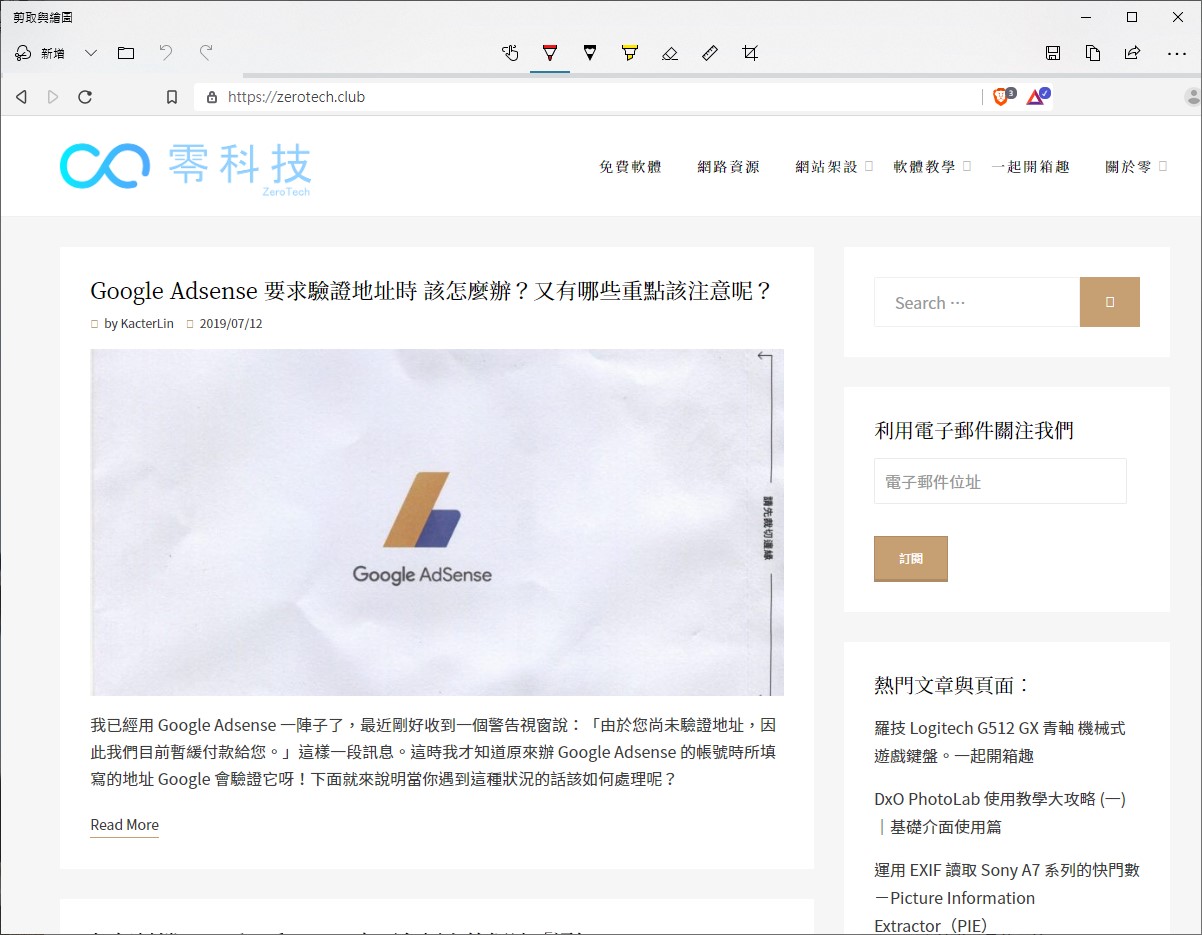Save the snip with the floppy disk icon
The image size is (1202, 935).
(1053, 53)
